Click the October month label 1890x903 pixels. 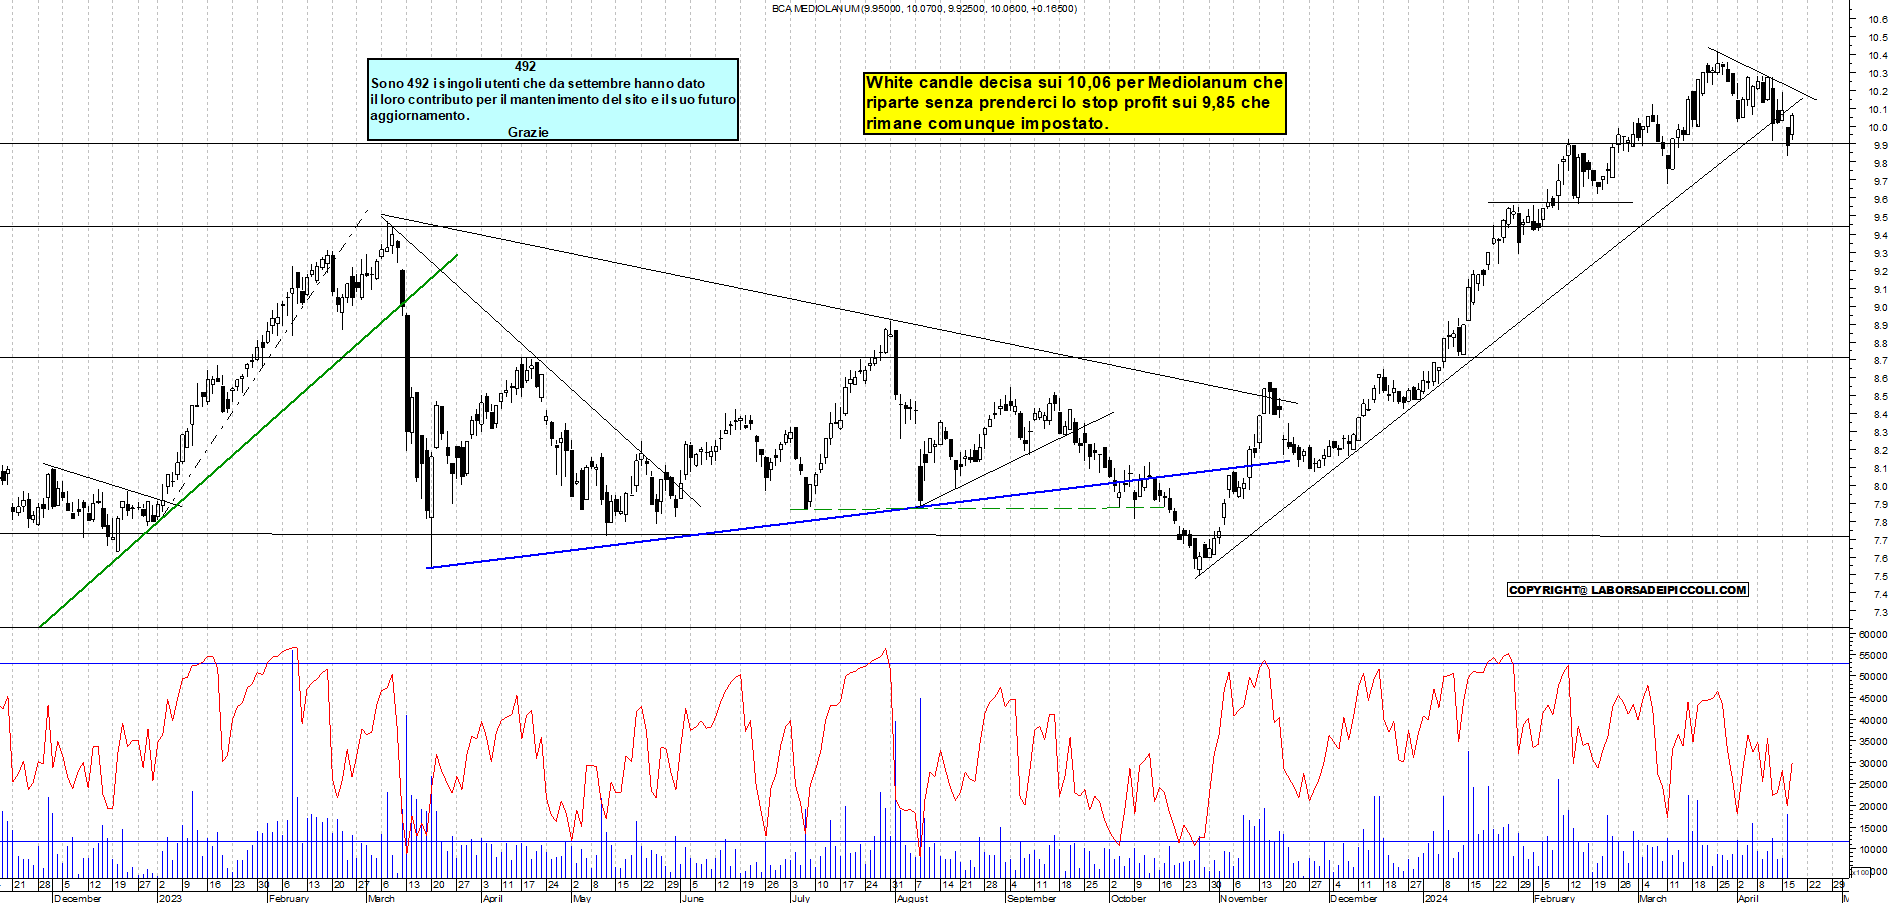pyautogui.click(x=1128, y=898)
